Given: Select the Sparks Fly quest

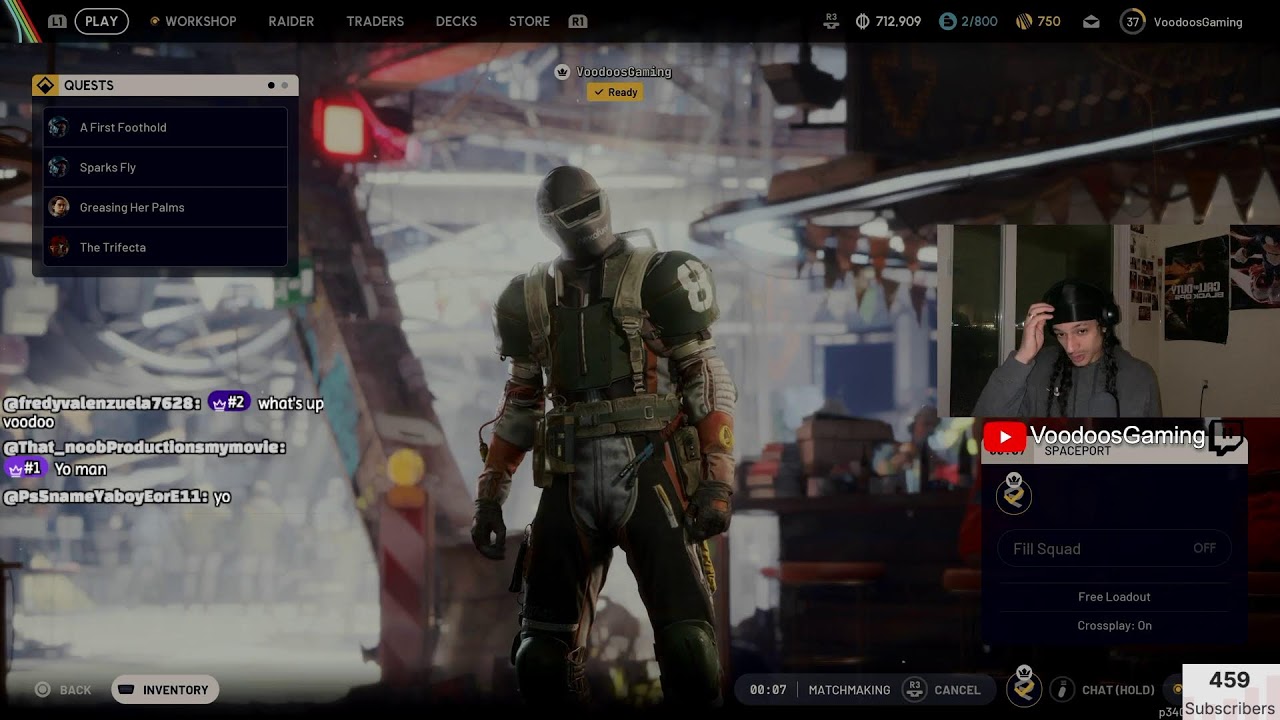Looking at the screenshot, I should pyautogui.click(x=165, y=167).
